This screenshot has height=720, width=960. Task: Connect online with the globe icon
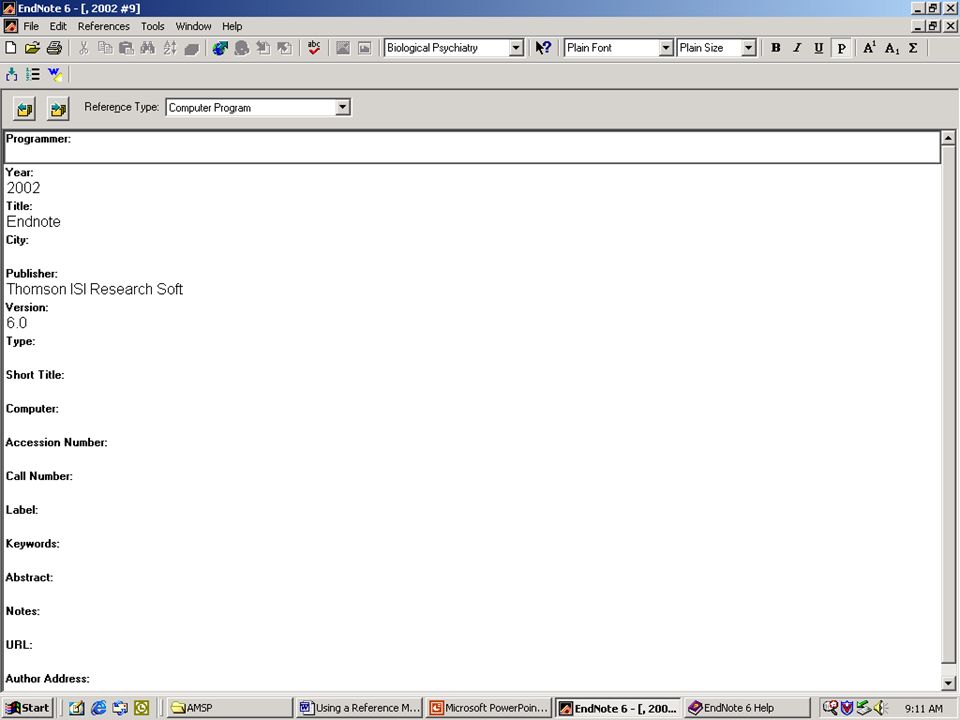point(220,48)
